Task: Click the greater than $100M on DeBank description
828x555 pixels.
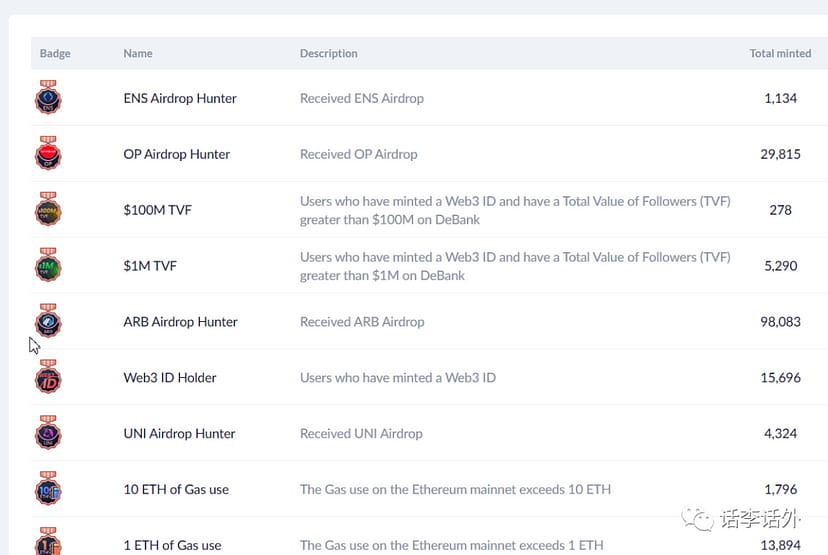Action: (390, 220)
